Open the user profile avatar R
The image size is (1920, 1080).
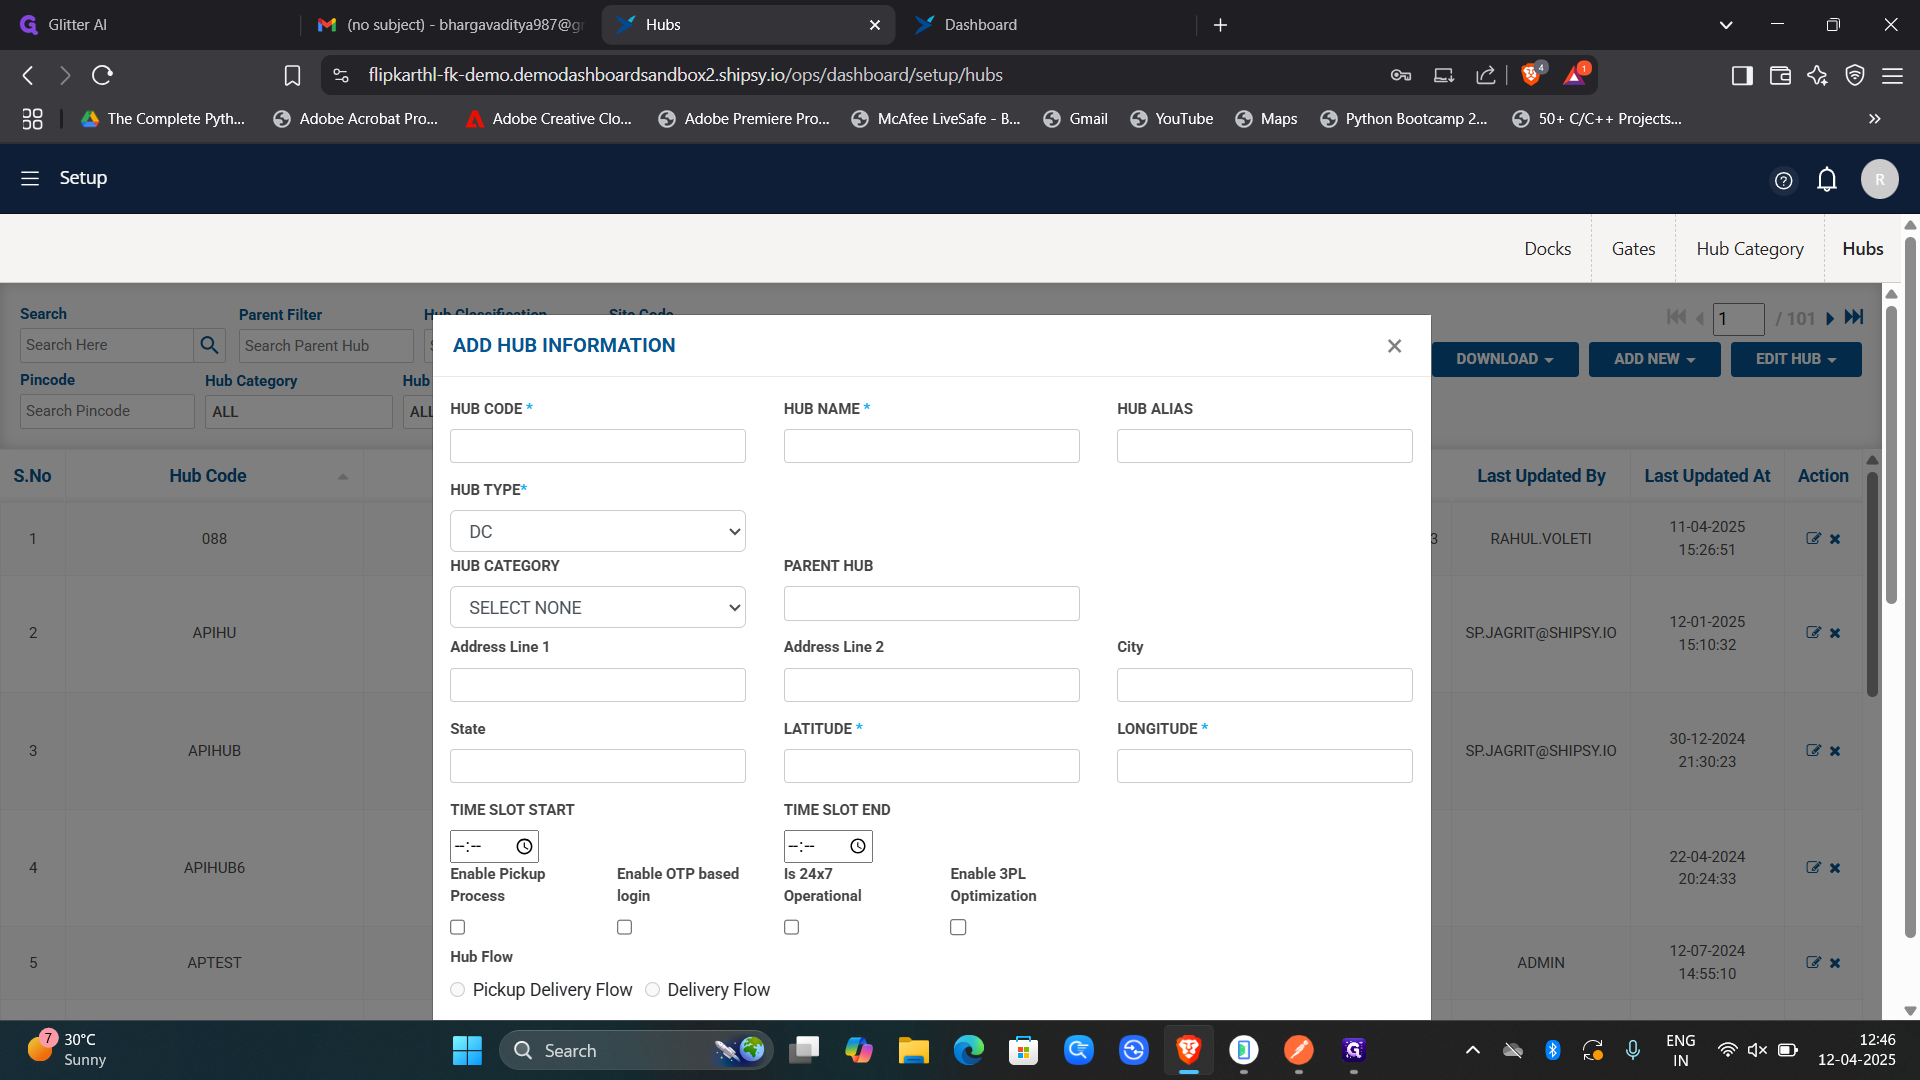point(1879,179)
